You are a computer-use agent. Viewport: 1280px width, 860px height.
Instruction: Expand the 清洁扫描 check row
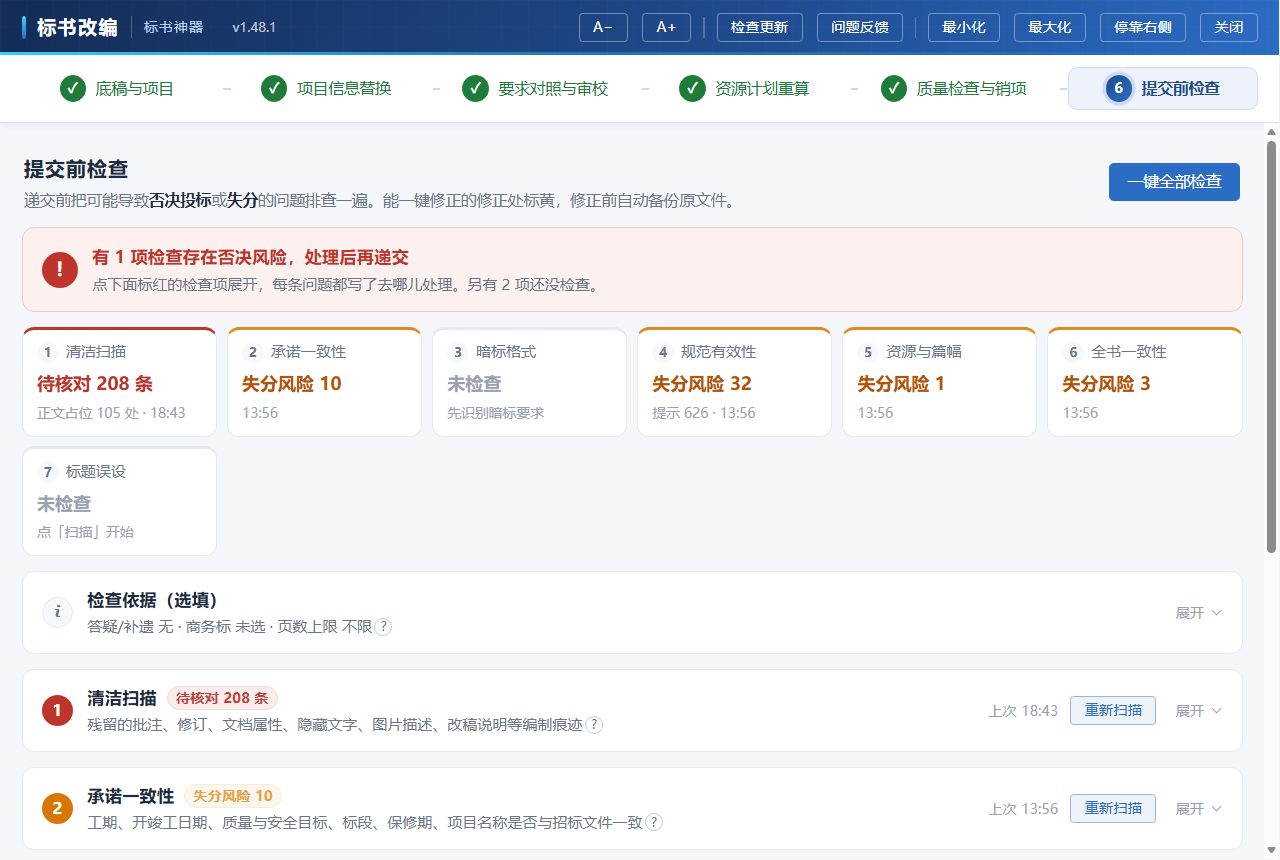click(1198, 711)
